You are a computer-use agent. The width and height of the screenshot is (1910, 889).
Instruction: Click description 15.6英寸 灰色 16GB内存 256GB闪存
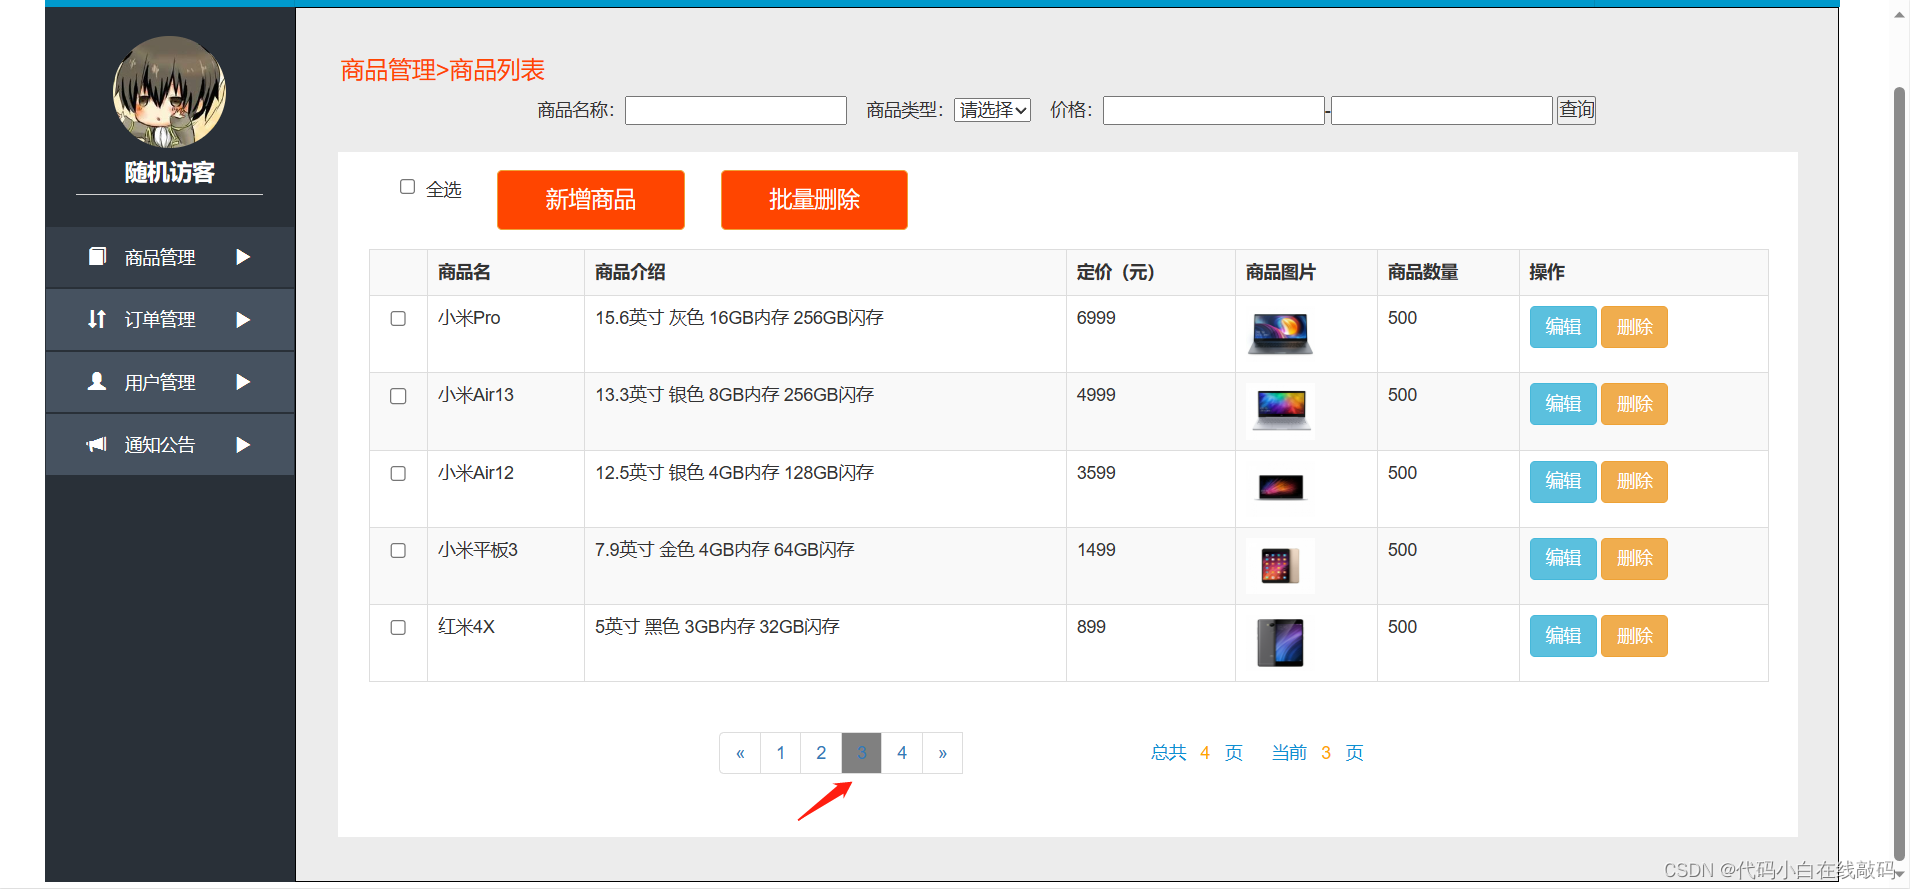point(739,318)
